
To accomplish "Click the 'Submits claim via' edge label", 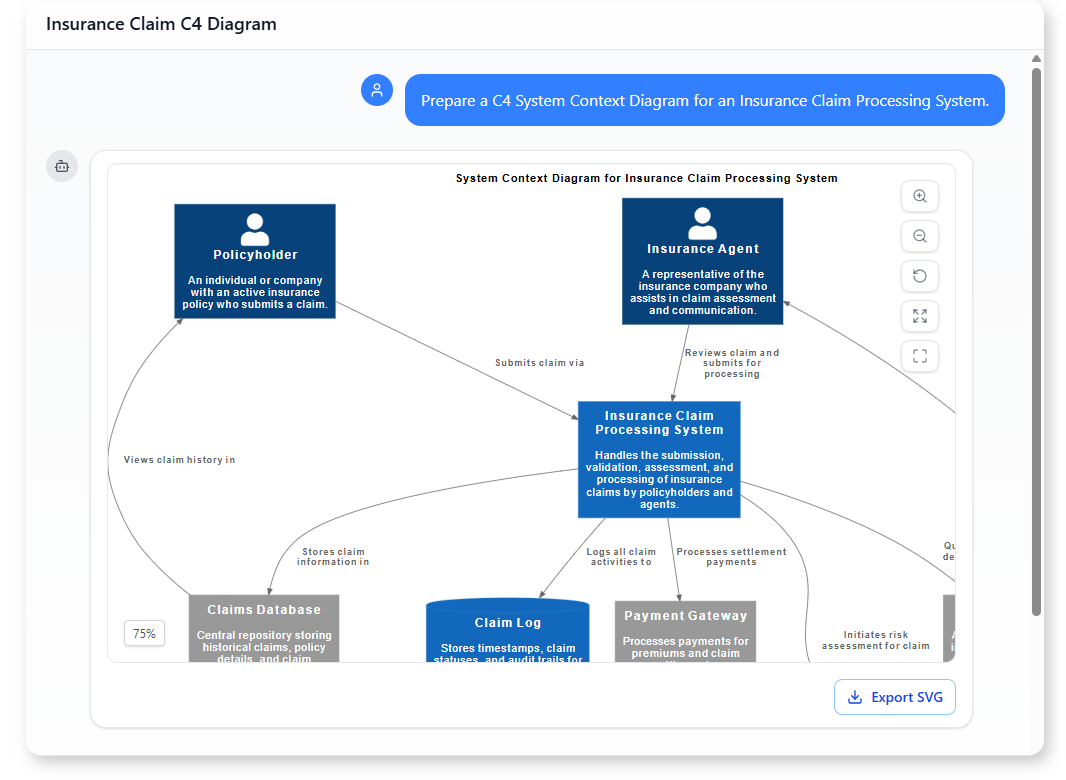I will pos(539,362).
